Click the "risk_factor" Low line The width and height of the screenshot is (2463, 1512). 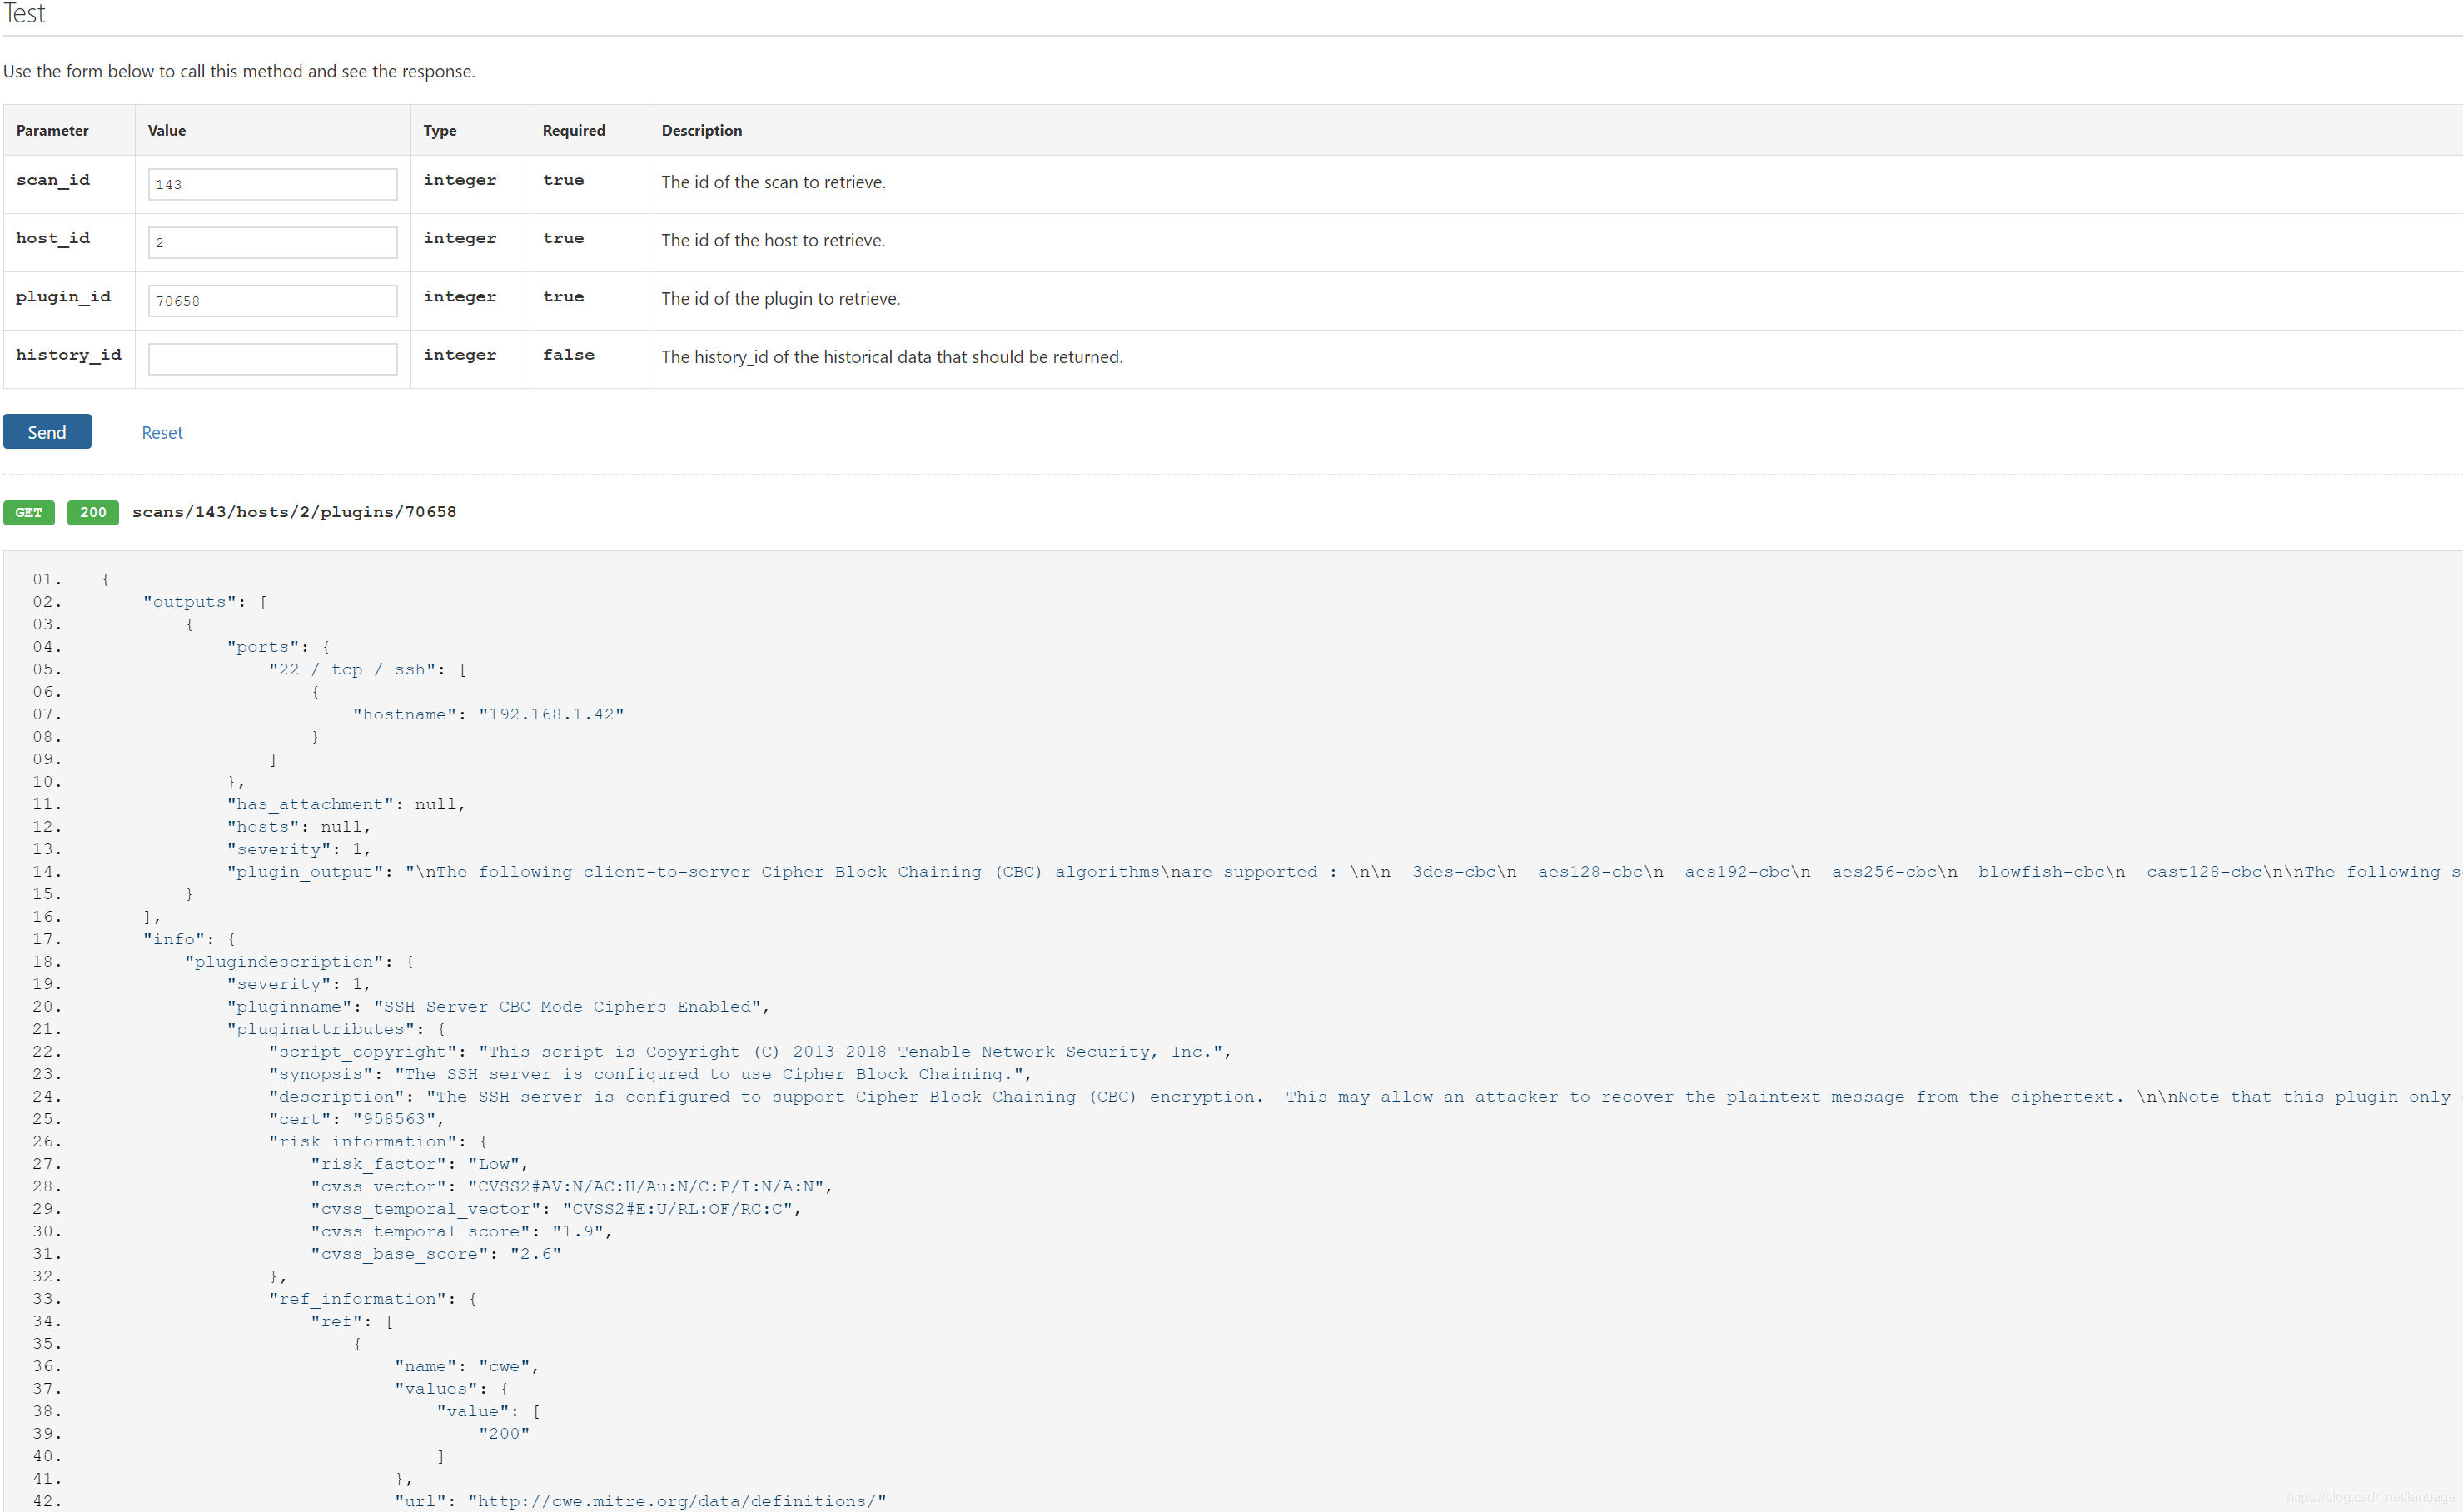[419, 1164]
